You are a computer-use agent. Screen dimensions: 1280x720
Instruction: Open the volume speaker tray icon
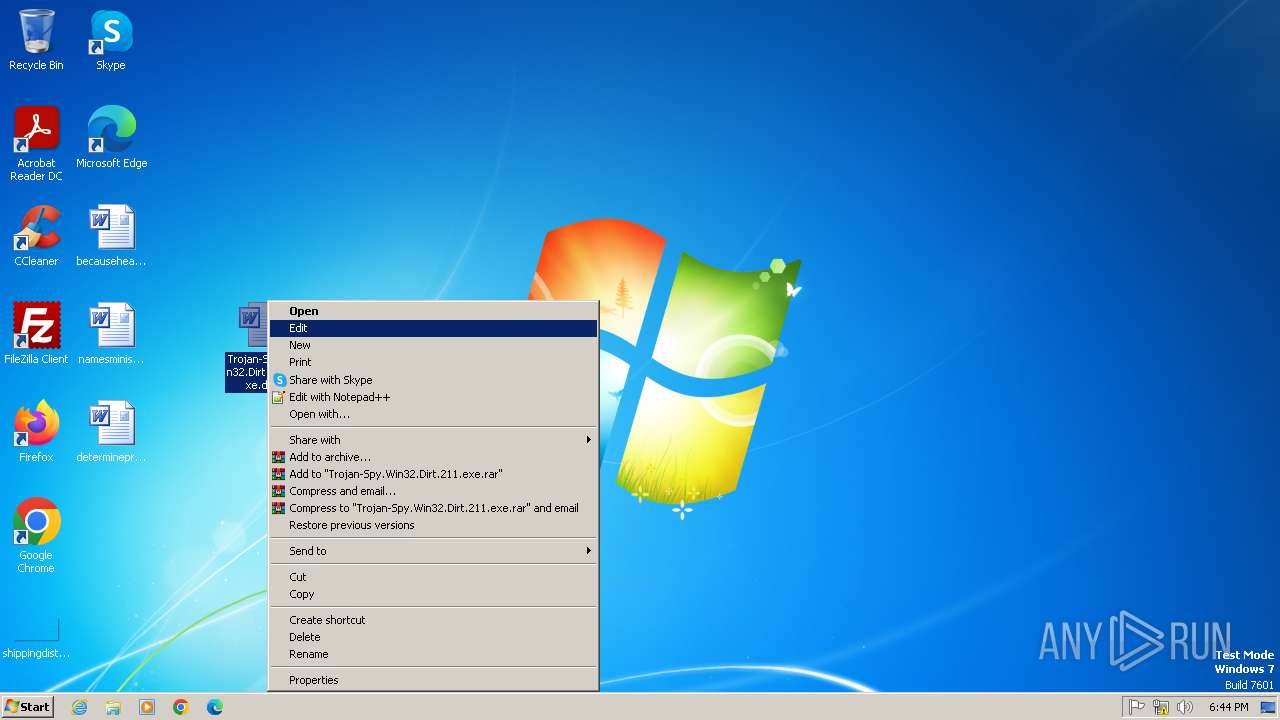pos(1185,707)
